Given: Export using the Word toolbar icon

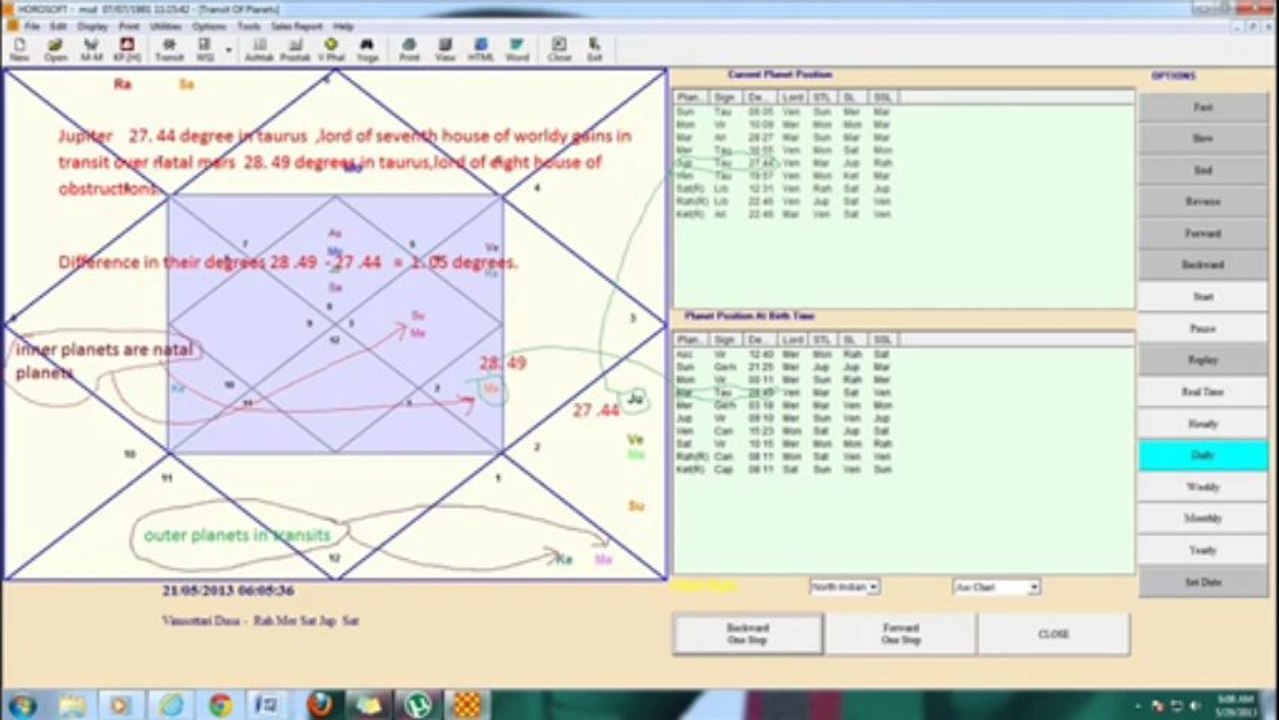Looking at the screenshot, I should (517, 50).
